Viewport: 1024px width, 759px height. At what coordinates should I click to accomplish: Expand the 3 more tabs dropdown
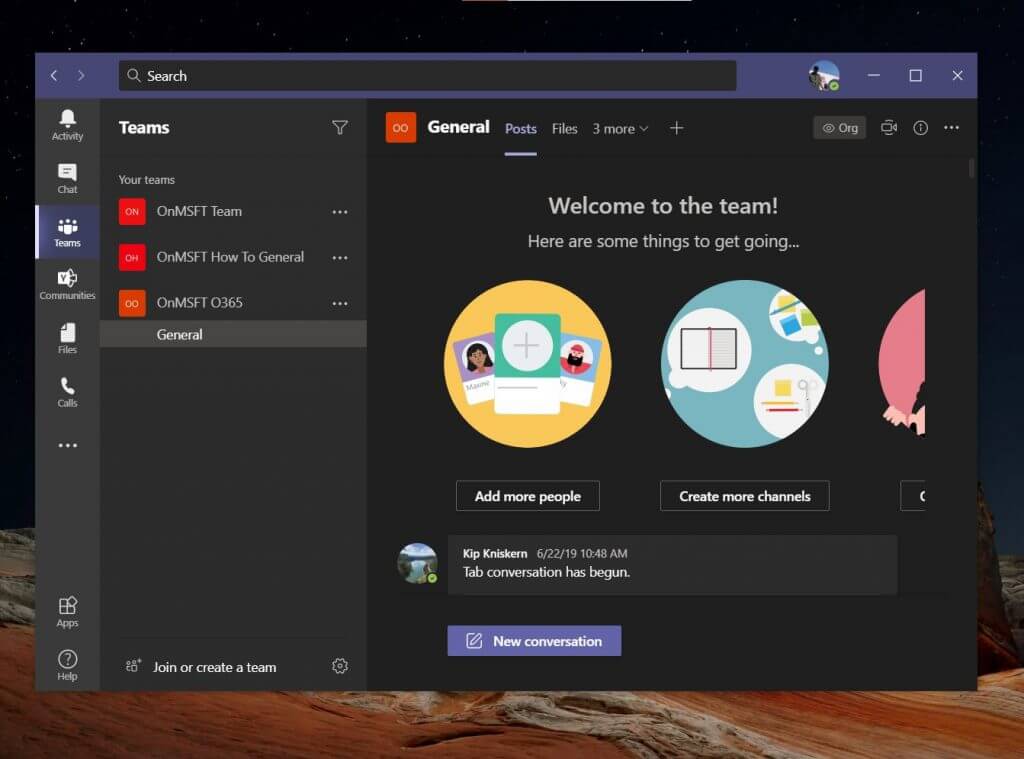[x=620, y=129]
